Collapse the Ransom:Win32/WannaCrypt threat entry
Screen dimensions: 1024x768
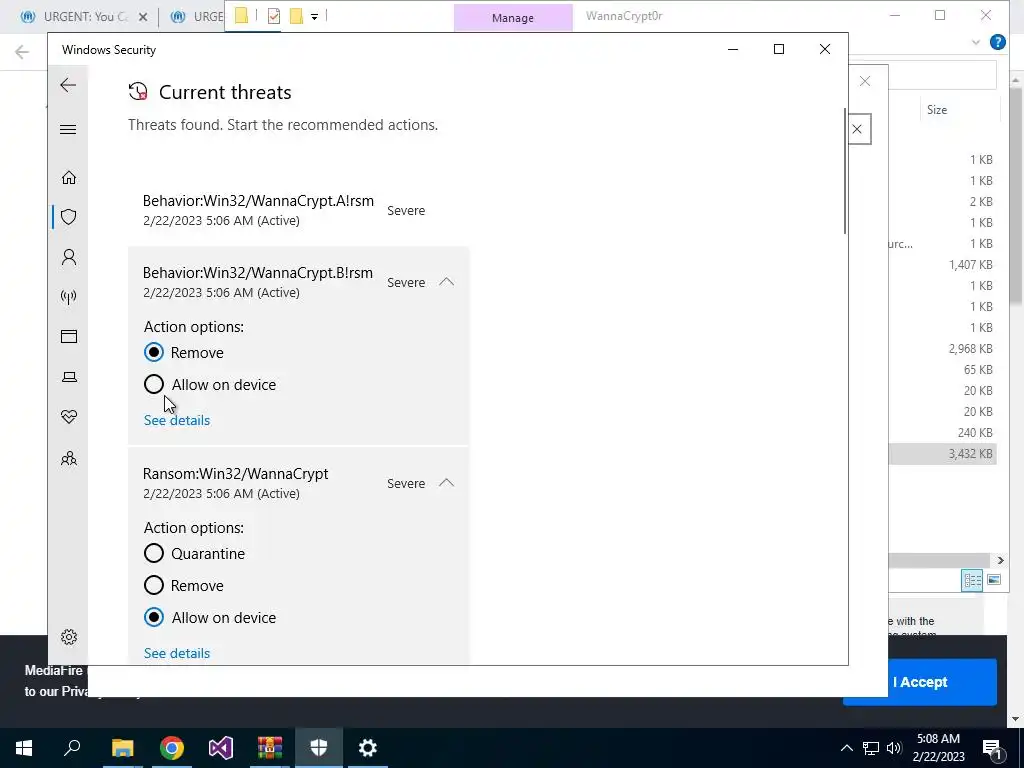point(447,483)
